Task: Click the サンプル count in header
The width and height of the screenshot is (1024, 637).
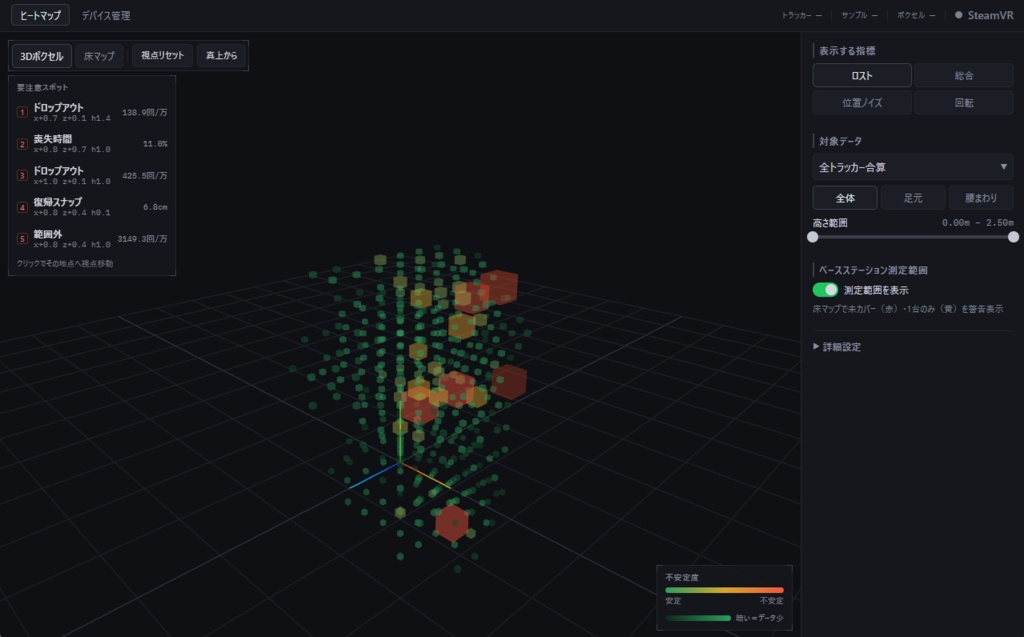Action: click(859, 15)
